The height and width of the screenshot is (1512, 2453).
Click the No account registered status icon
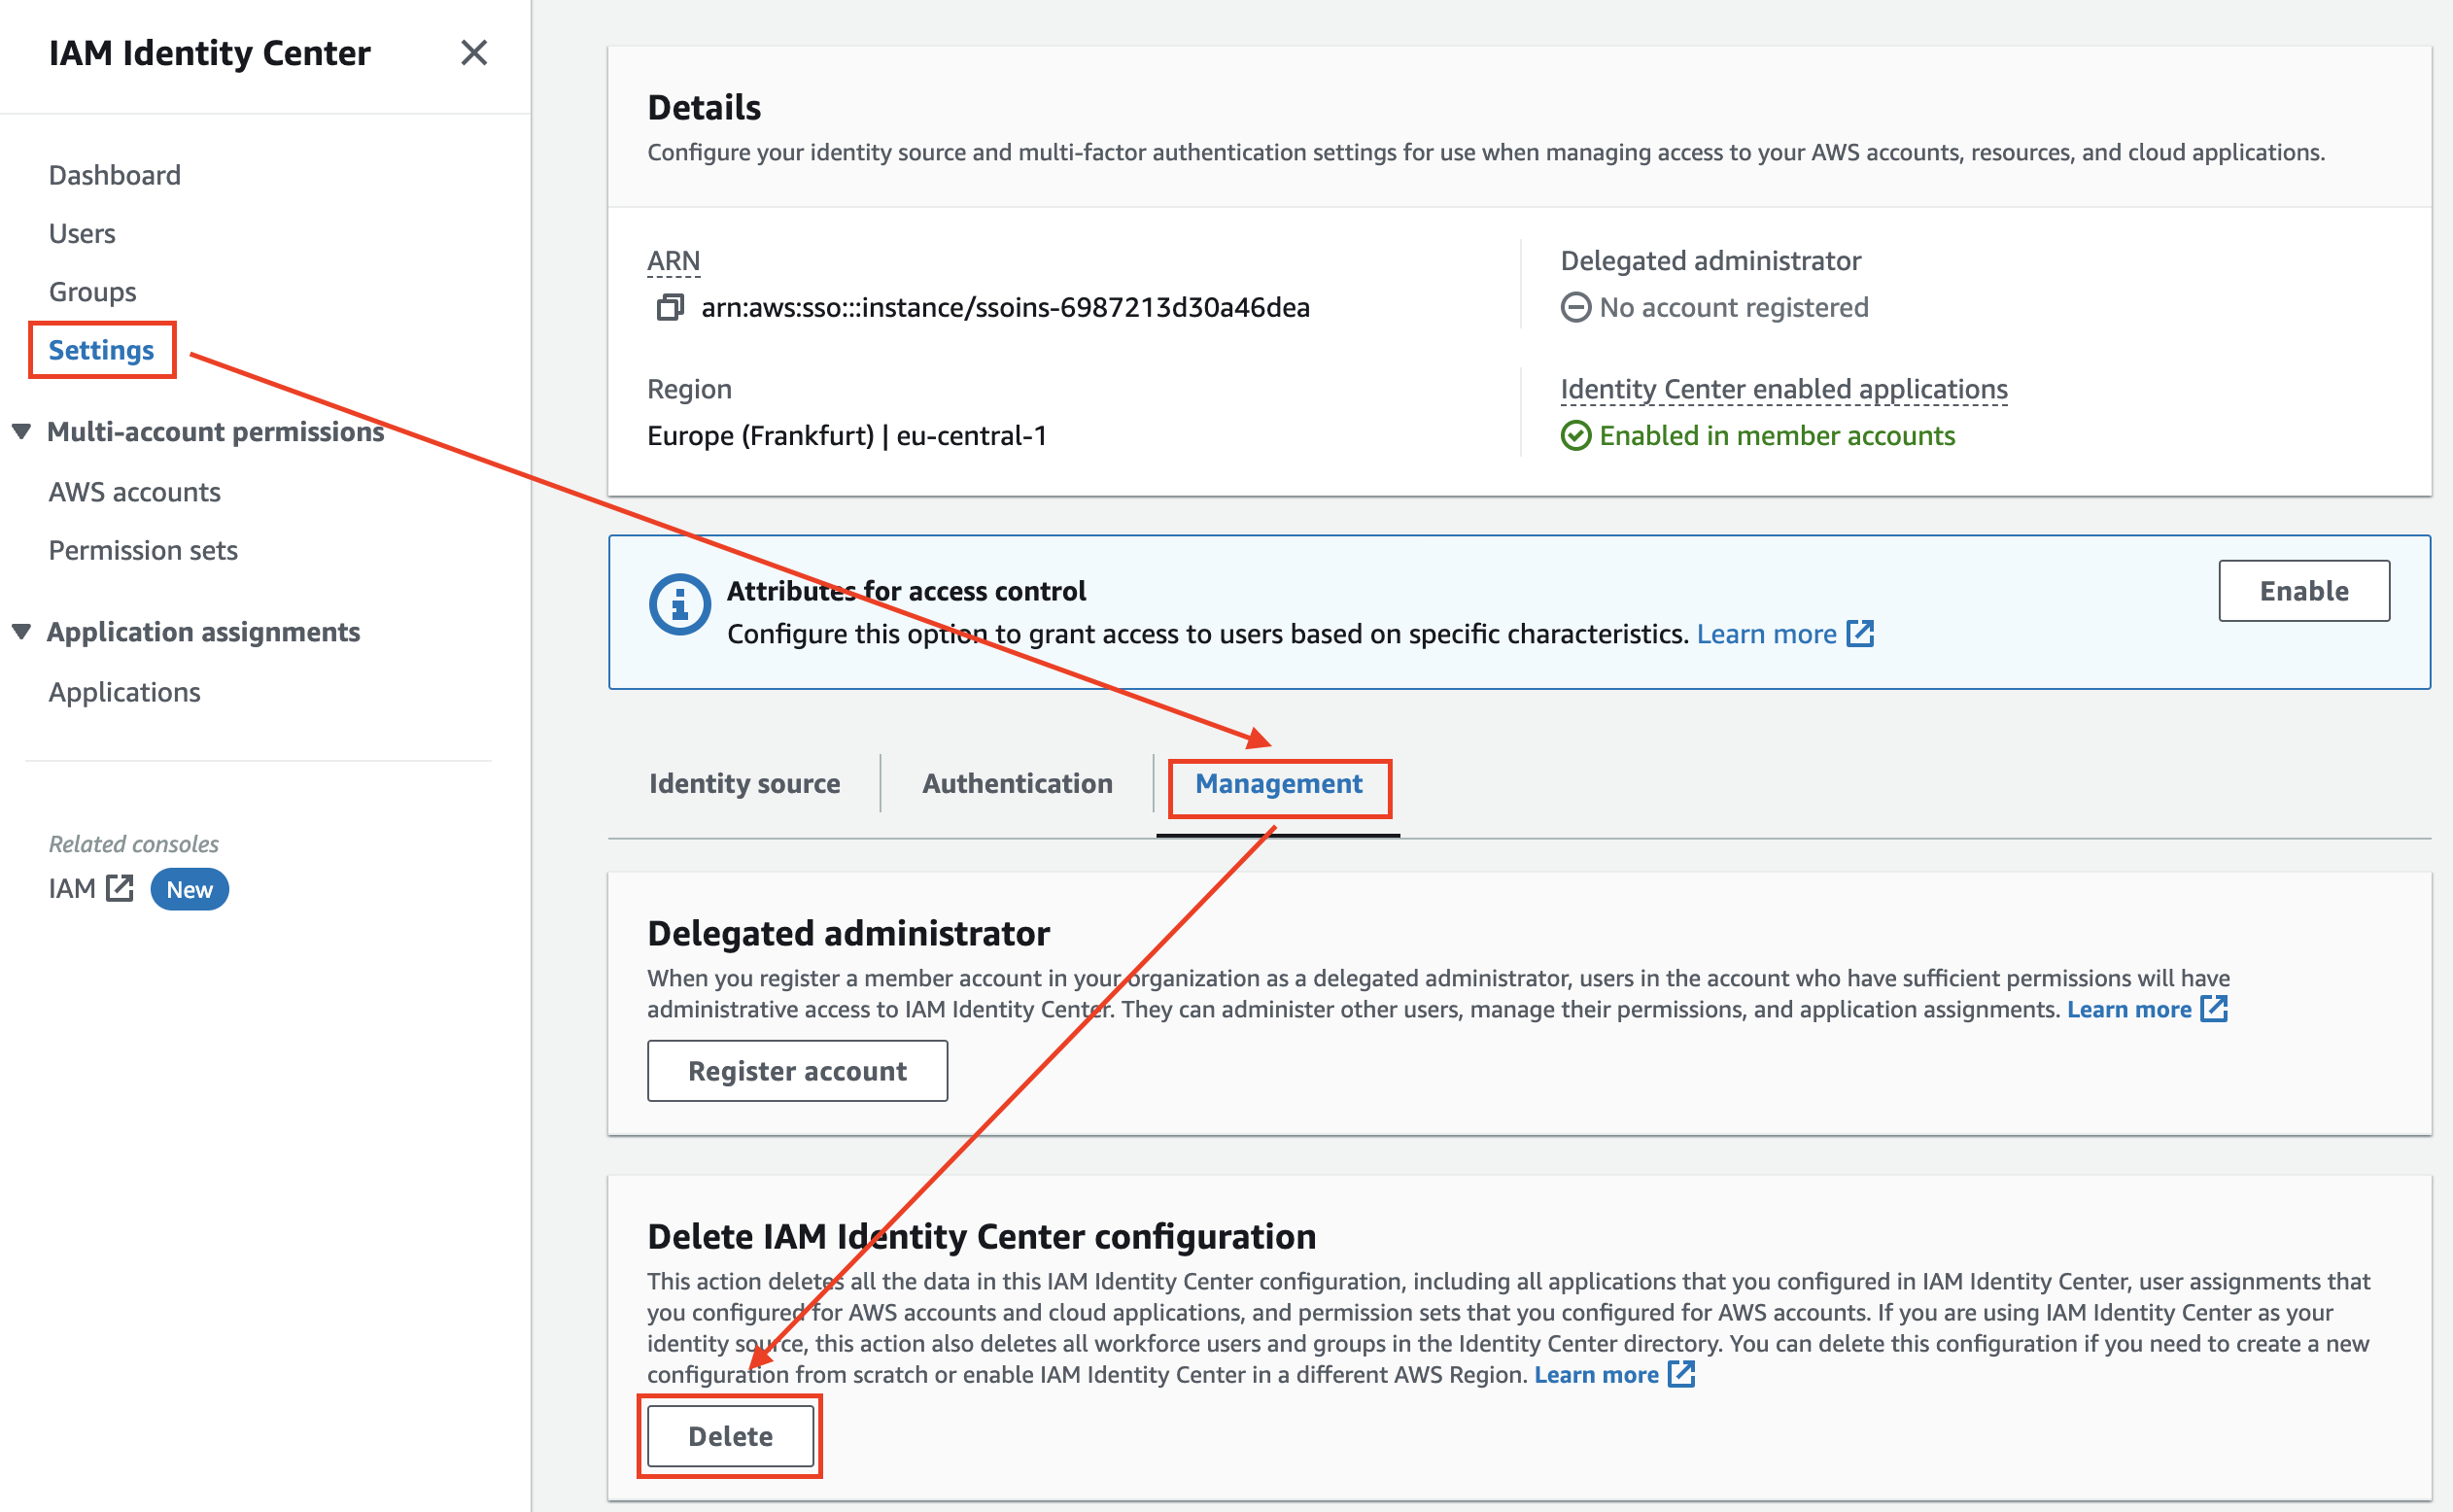tap(1576, 307)
